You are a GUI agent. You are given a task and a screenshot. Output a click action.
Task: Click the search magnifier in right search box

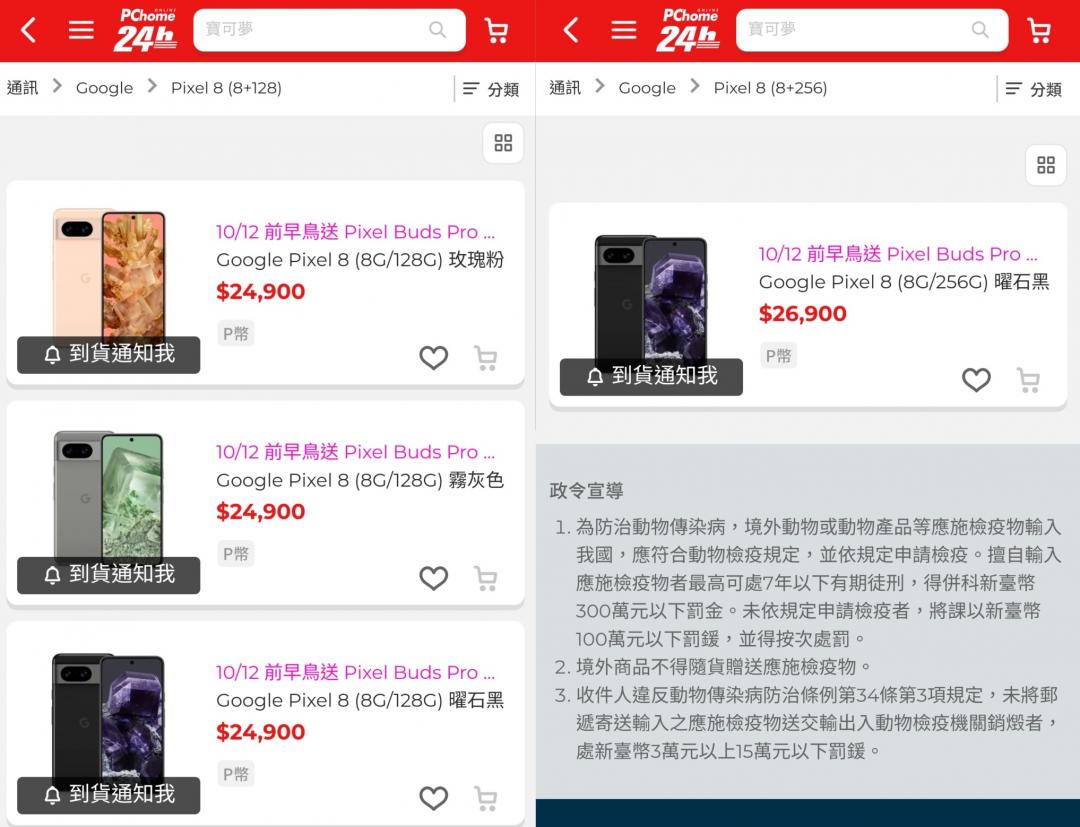tap(979, 30)
